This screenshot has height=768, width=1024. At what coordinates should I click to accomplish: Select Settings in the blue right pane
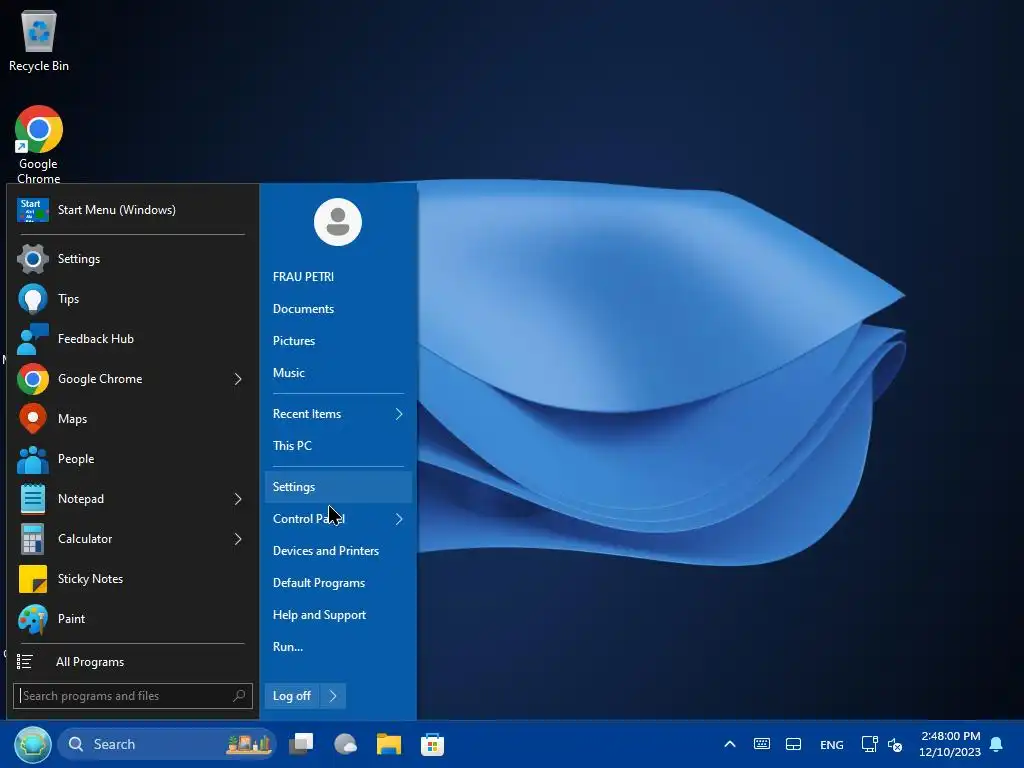point(338,487)
